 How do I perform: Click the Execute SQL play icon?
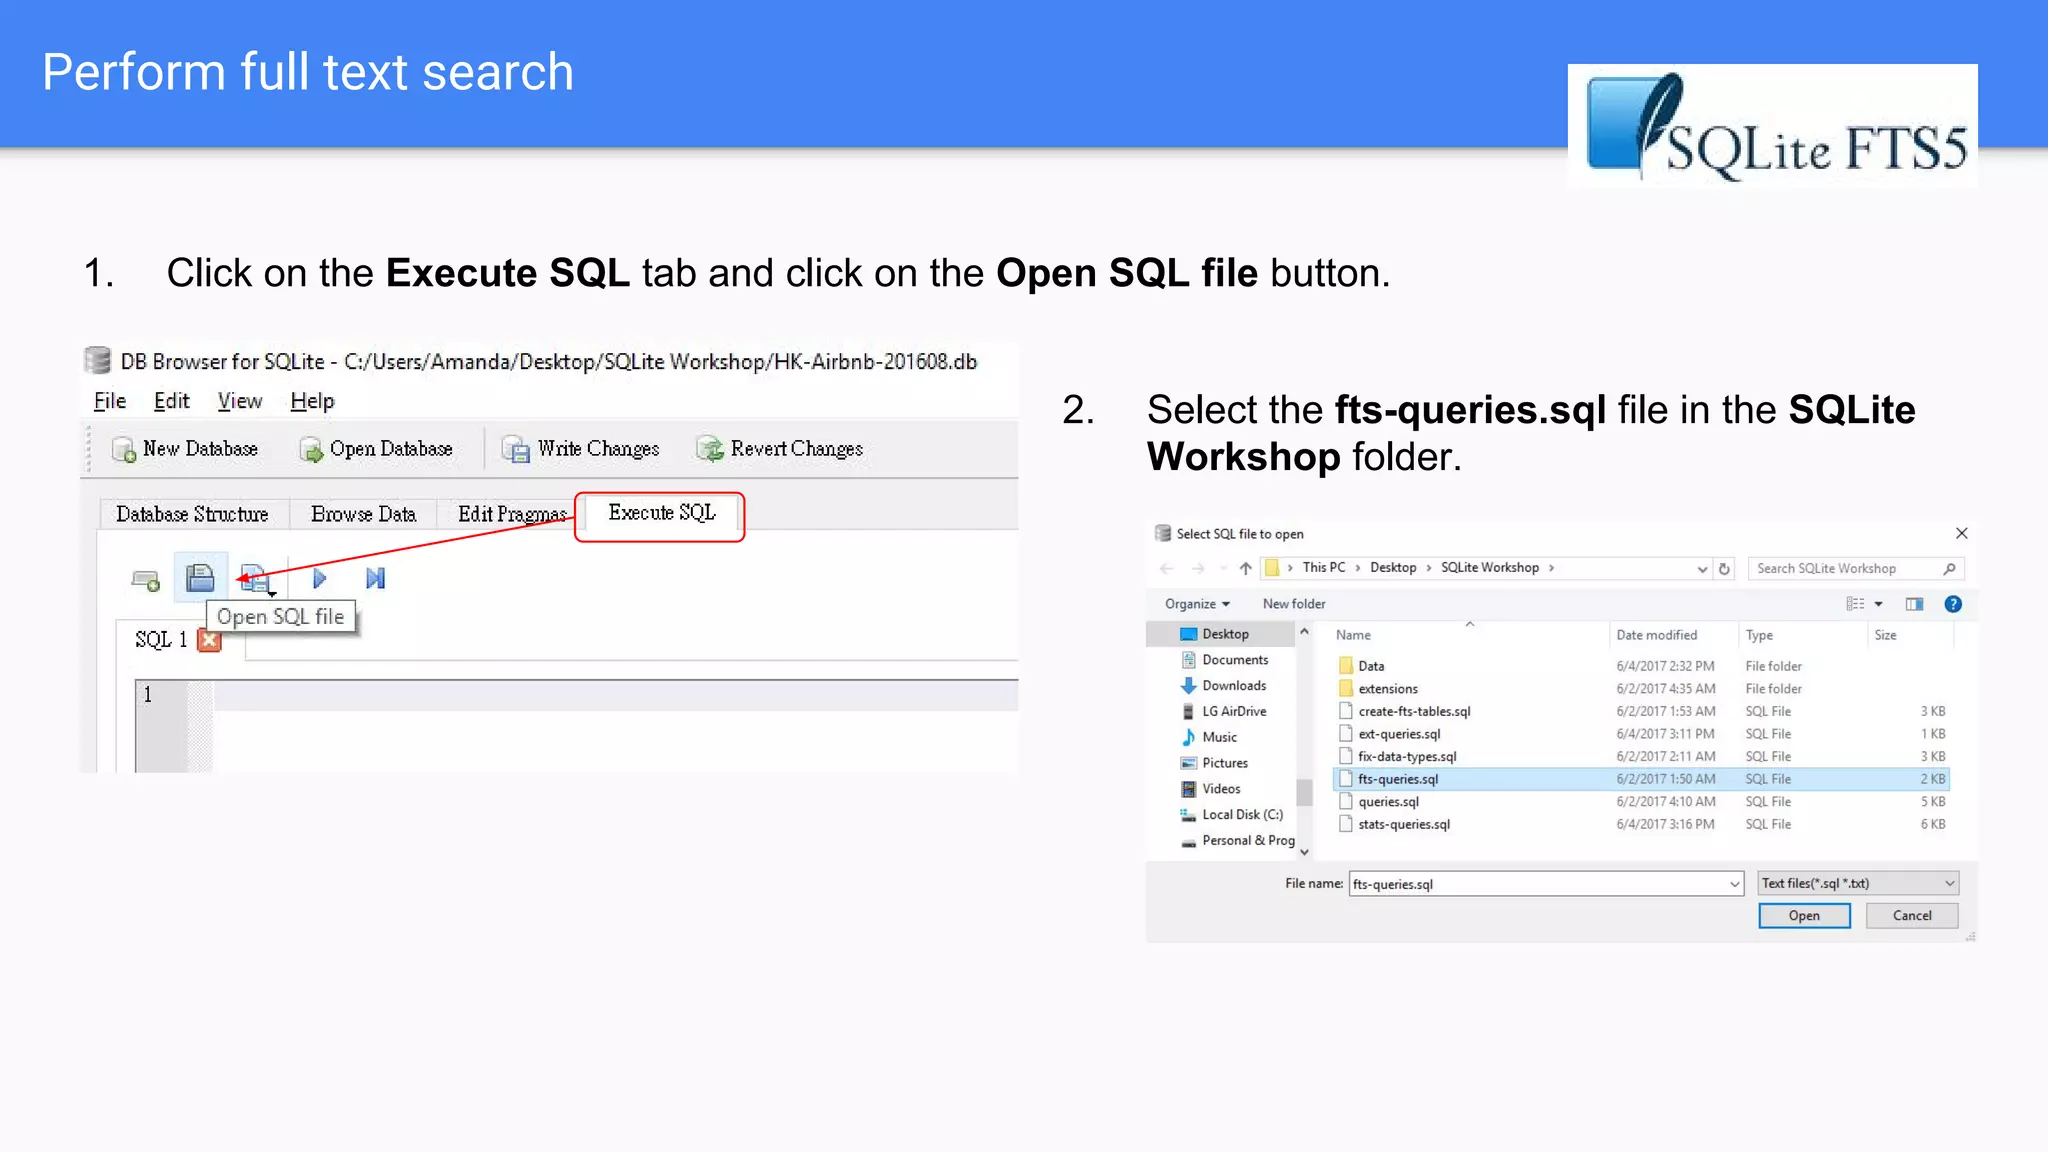pos(319,578)
